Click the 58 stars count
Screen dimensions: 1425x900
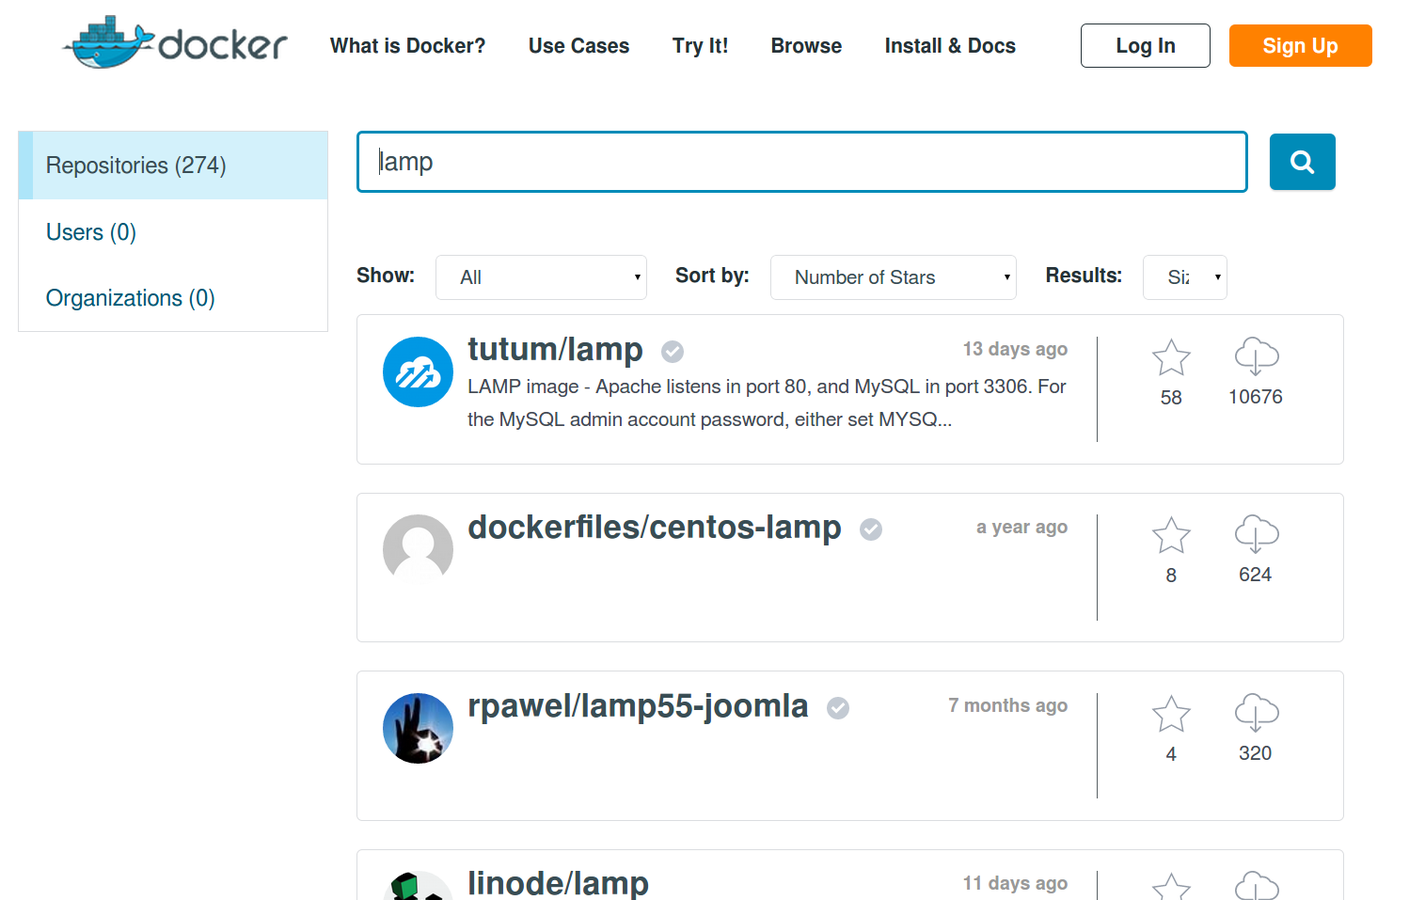[x=1171, y=398]
